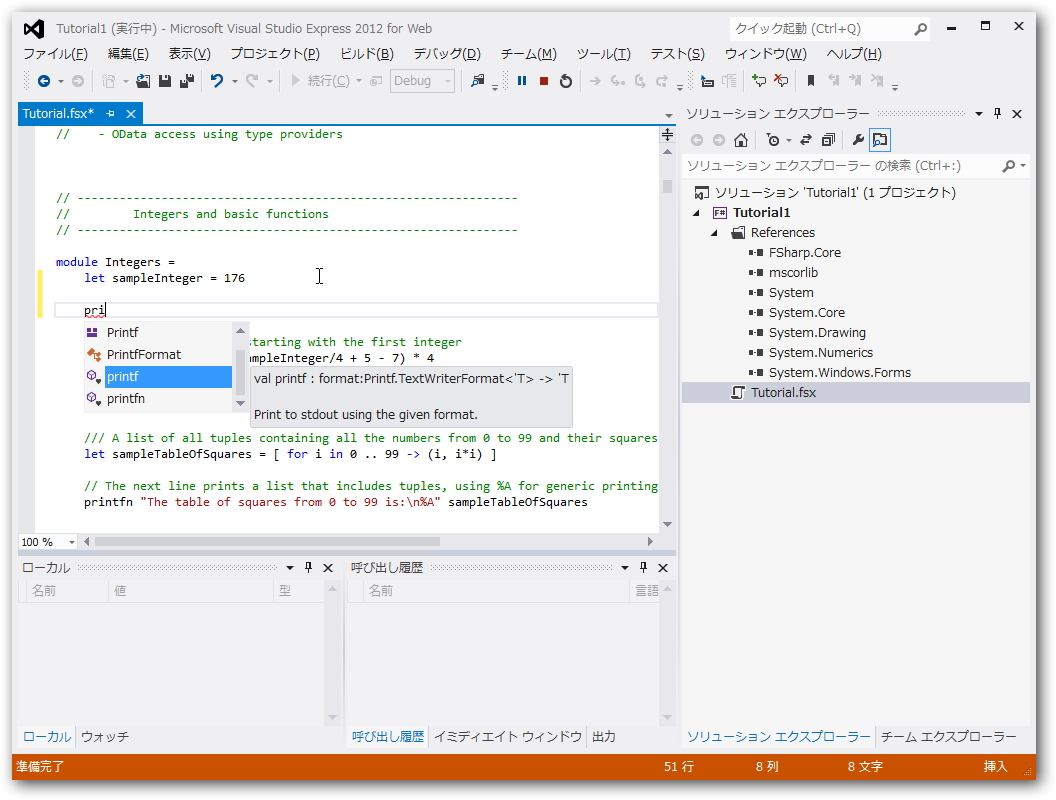
Task: Collapse the Tutorial1 project node
Action: point(697,212)
